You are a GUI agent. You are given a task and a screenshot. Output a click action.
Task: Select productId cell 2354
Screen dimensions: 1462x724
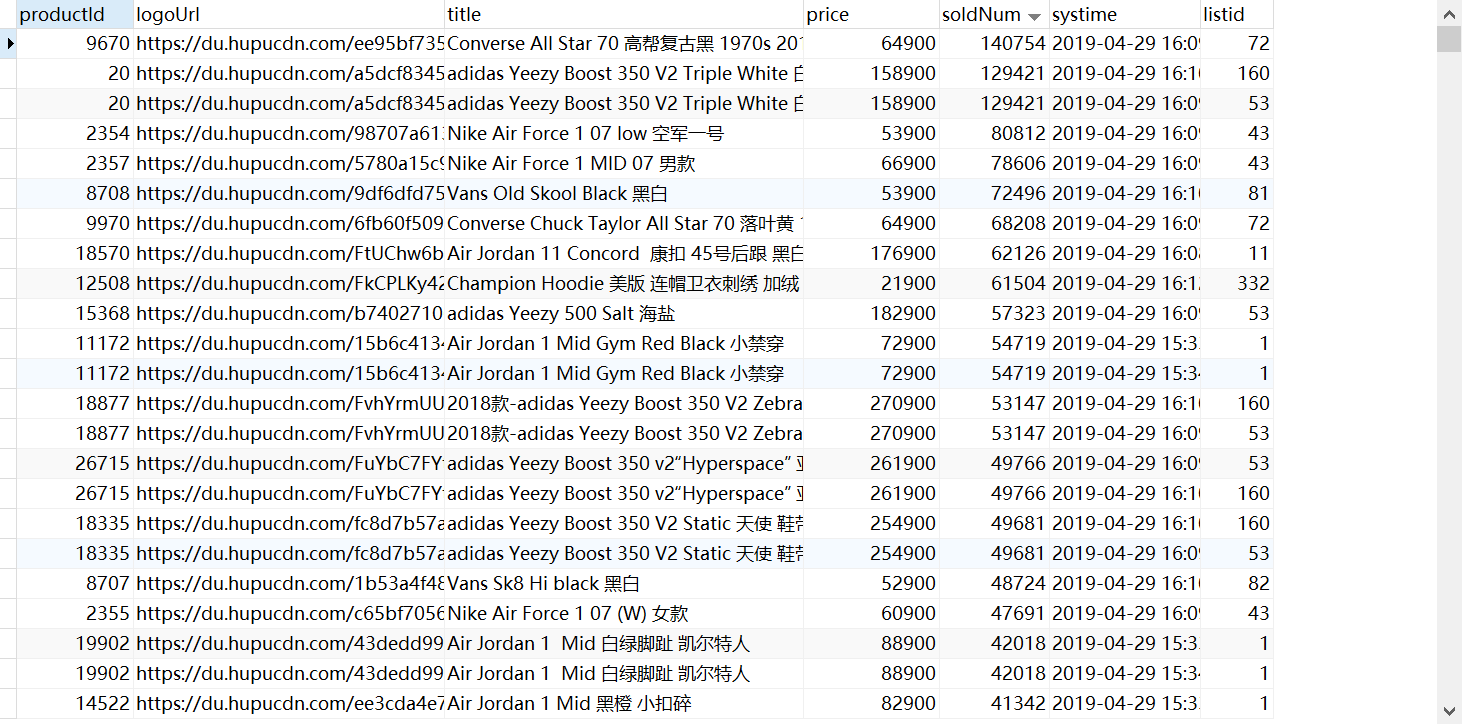tap(75, 134)
